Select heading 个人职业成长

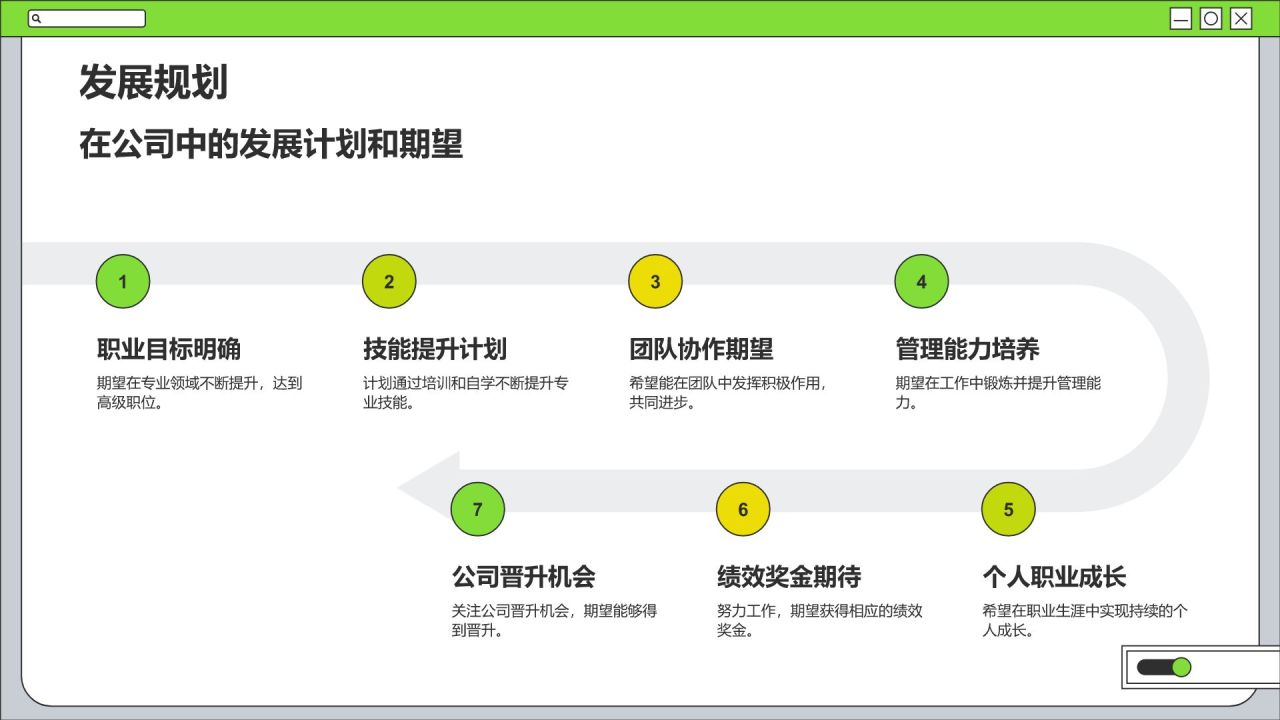pos(1054,577)
